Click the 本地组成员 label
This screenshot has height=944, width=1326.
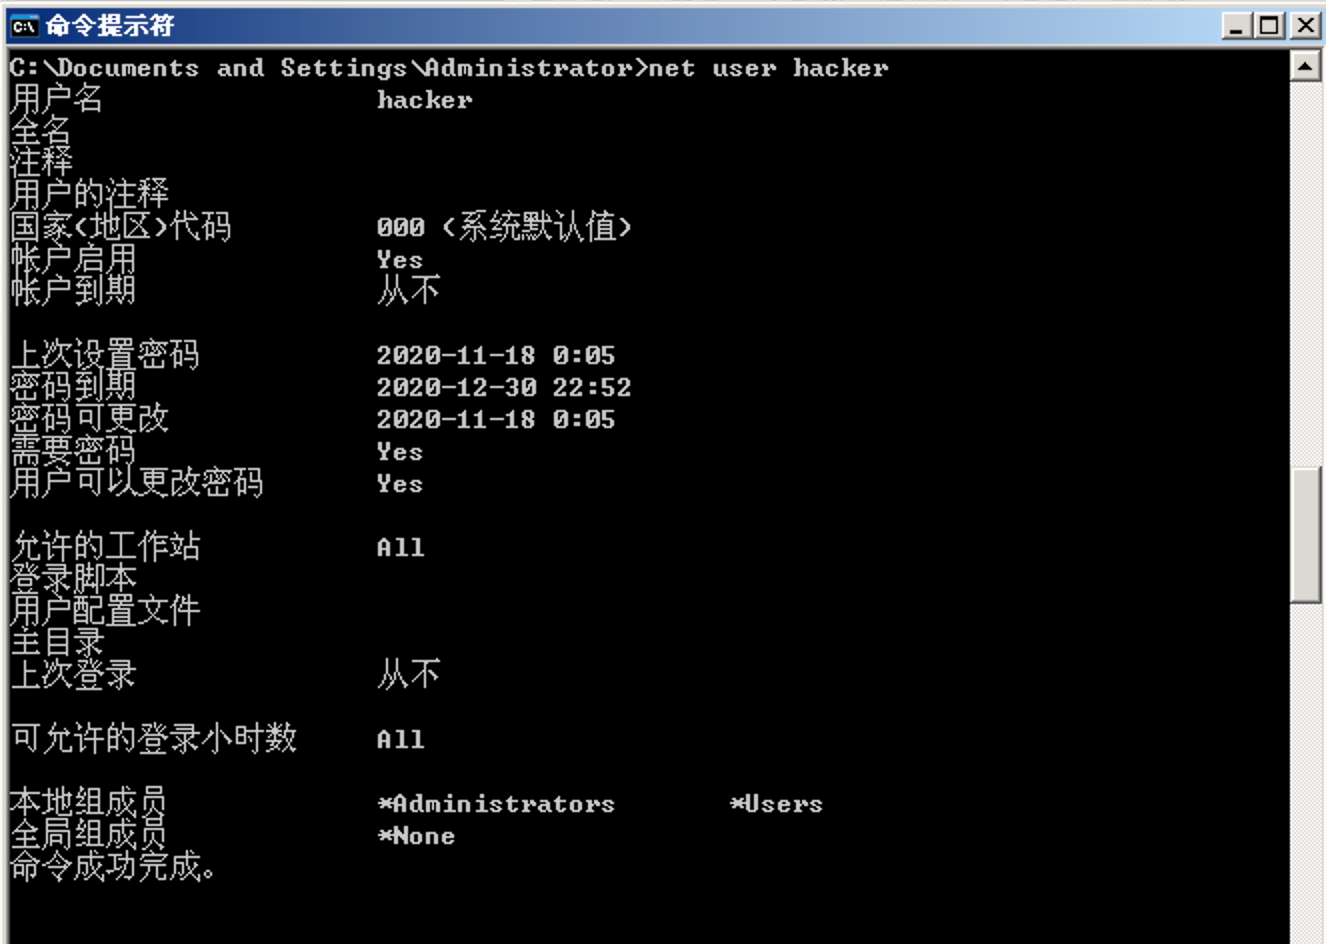point(89,803)
